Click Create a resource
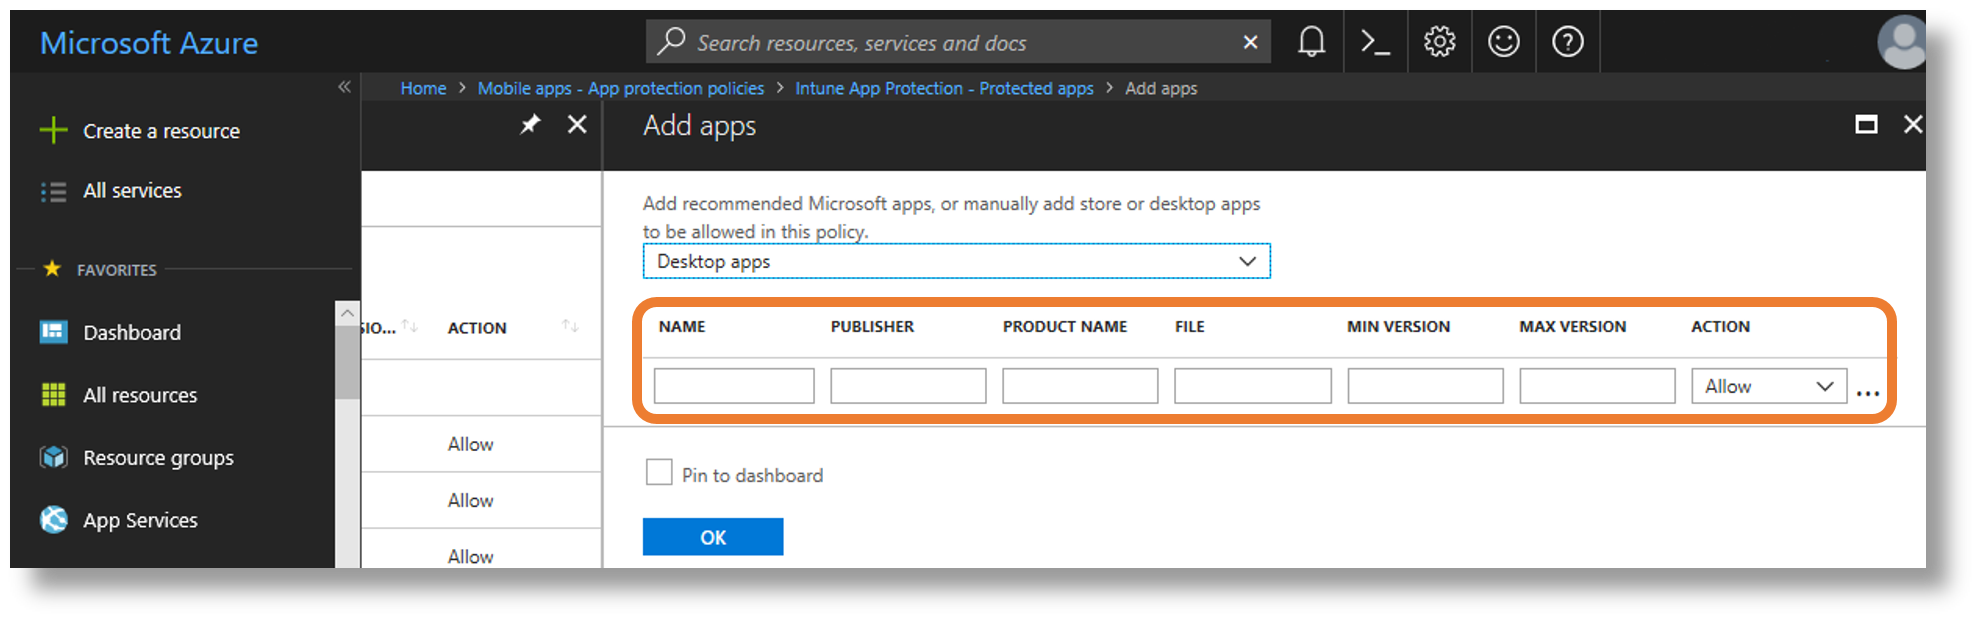 [160, 131]
